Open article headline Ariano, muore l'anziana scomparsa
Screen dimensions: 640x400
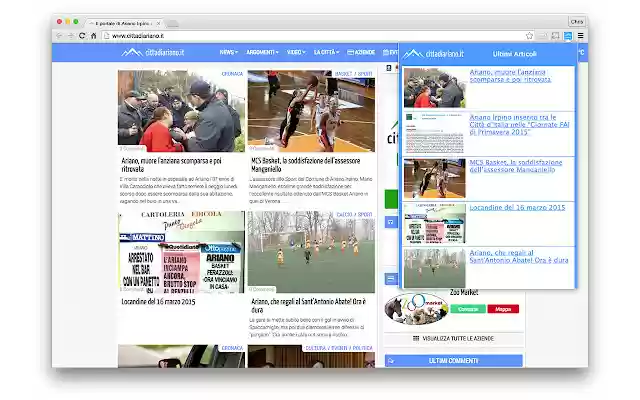171,165
